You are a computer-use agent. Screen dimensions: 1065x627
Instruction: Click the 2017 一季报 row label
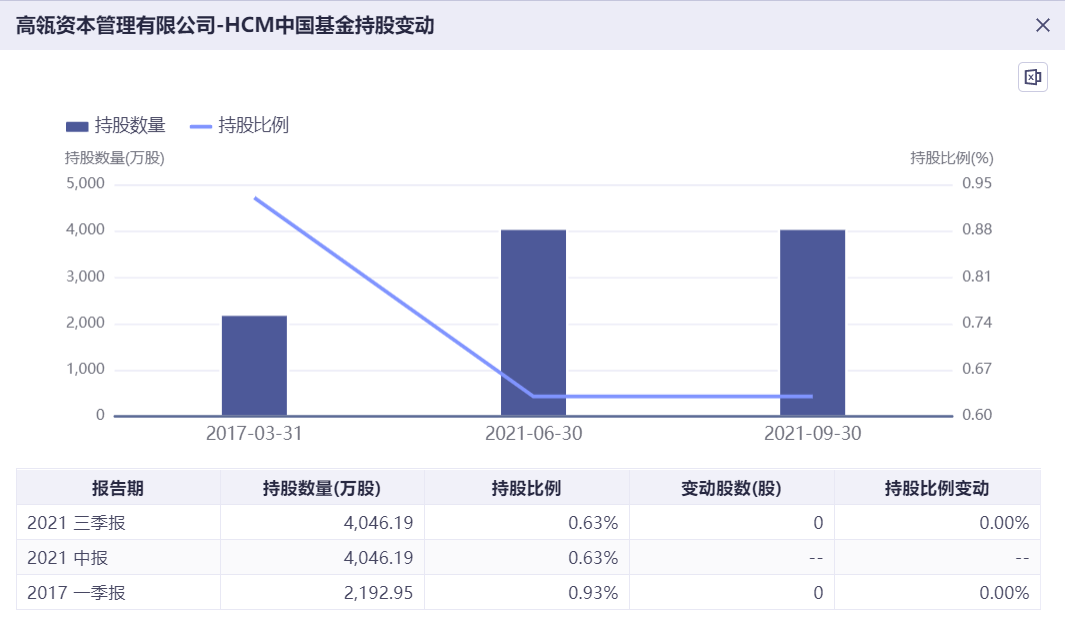click(x=76, y=593)
